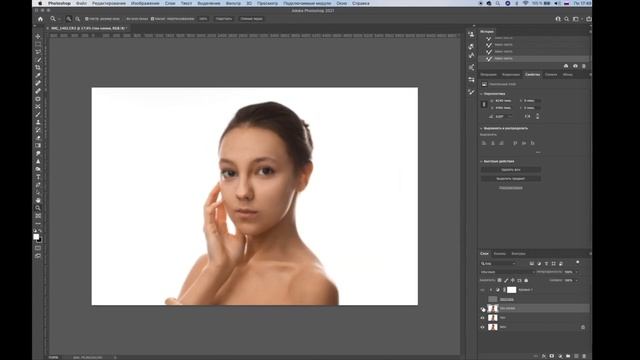Viewport: 640px width, 360px height.
Task: Select the Eyedropper tool
Action: (x=38, y=75)
